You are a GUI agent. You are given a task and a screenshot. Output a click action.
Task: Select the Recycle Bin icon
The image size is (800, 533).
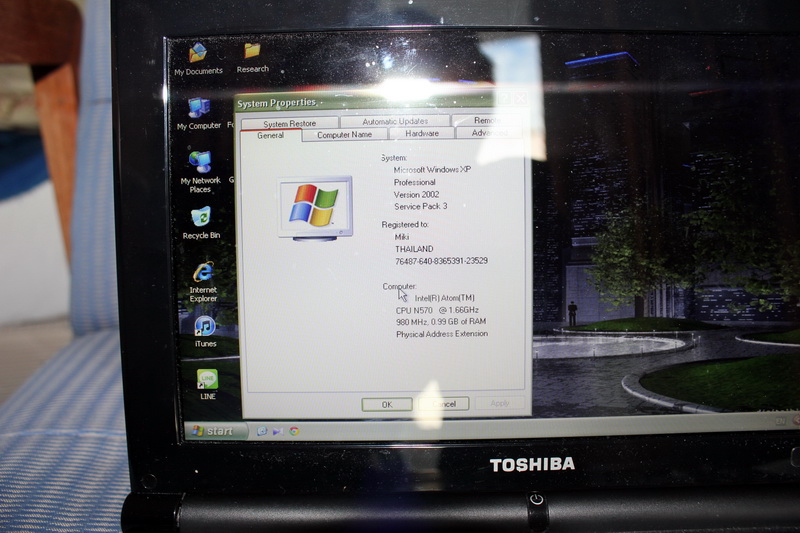pos(201,222)
